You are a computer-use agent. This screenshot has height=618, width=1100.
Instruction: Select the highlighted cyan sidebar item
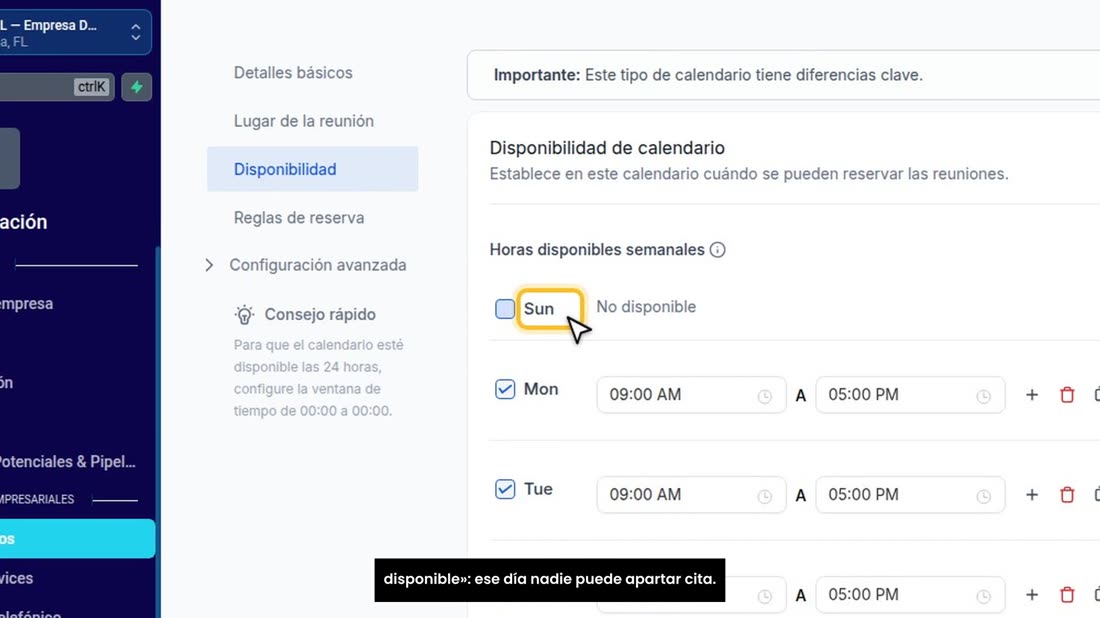[77, 539]
